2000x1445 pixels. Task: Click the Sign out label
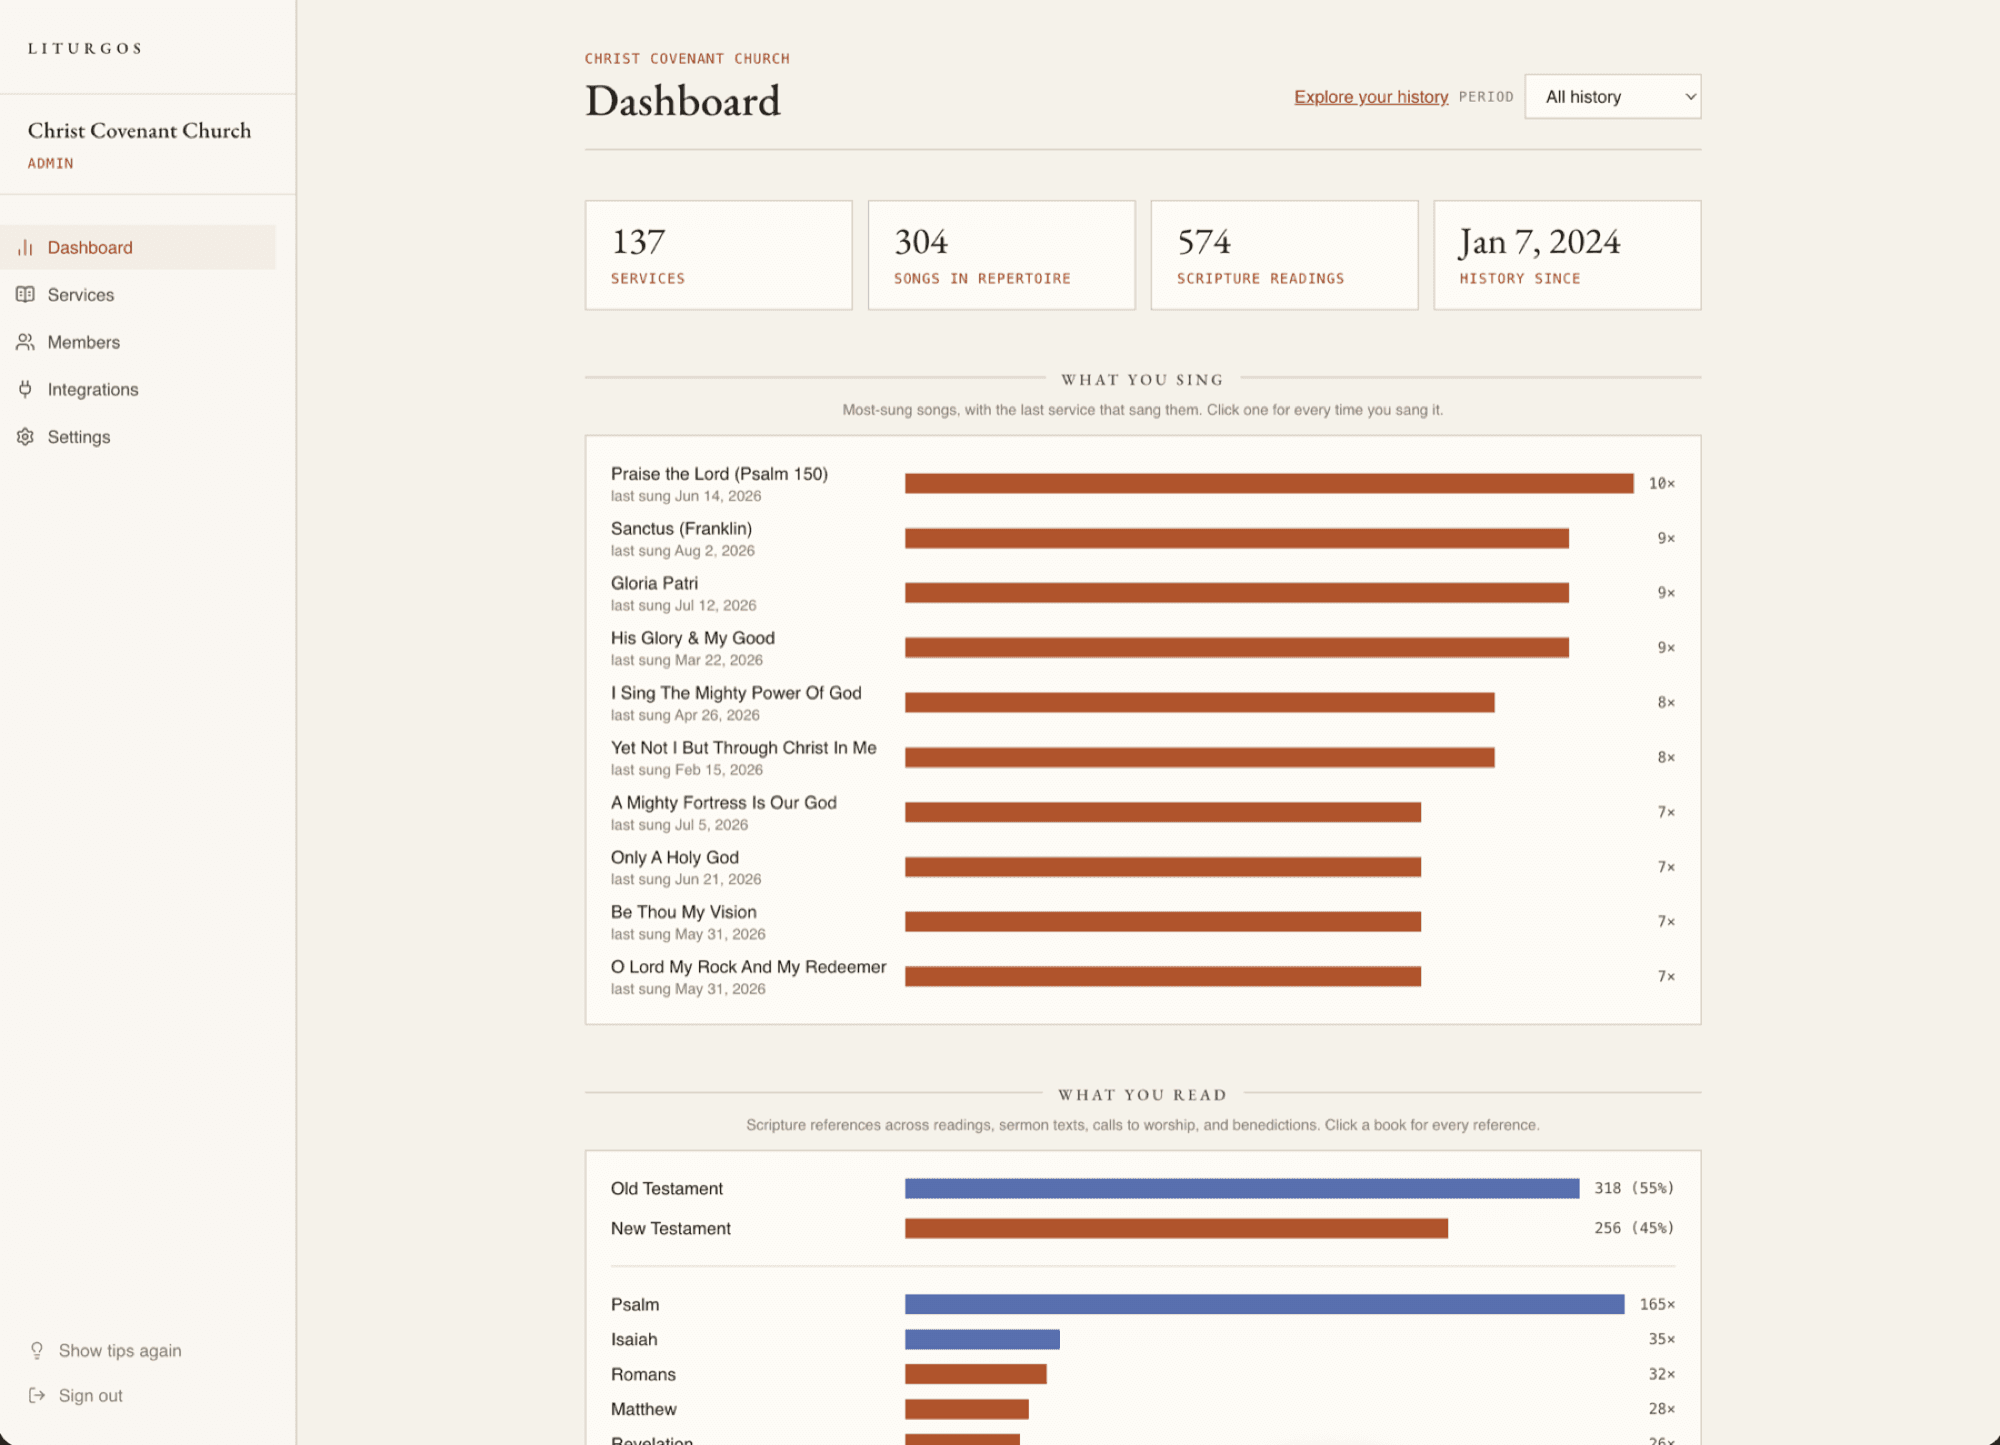coord(91,1396)
